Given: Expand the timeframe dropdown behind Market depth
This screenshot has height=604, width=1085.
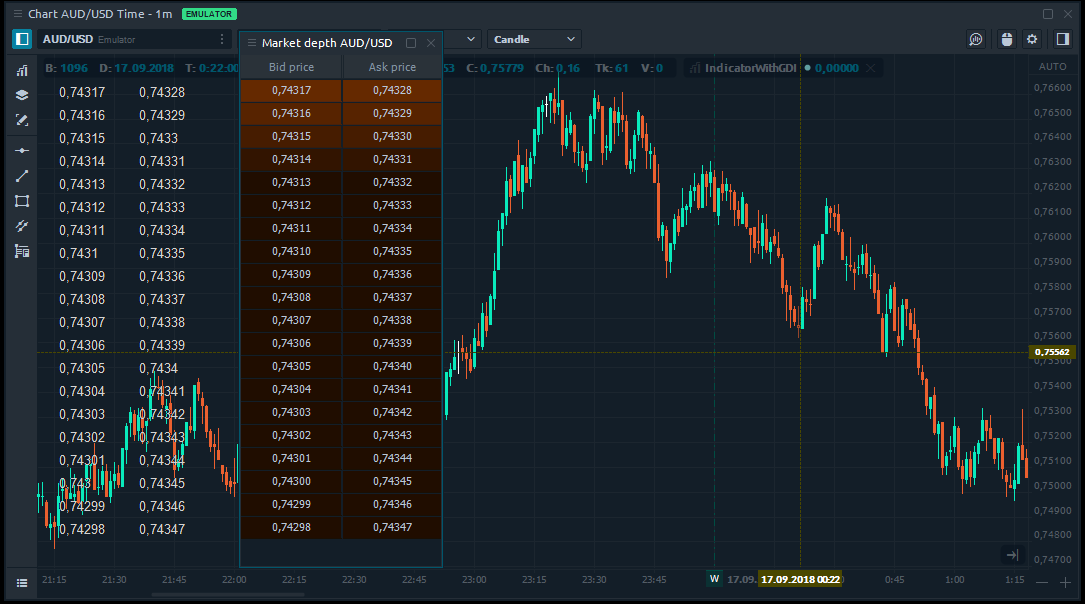Looking at the screenshot, I should click(470, 39).
